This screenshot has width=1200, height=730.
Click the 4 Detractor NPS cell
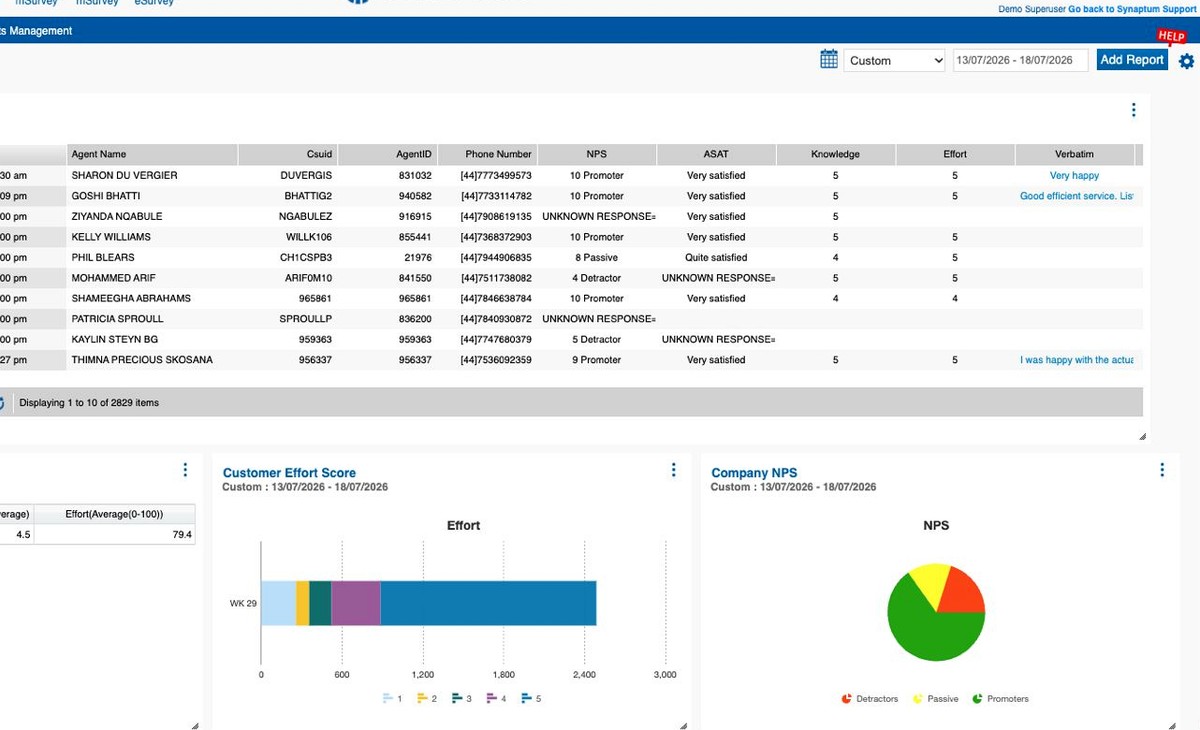pyautogui.click(x=597, y=278)
